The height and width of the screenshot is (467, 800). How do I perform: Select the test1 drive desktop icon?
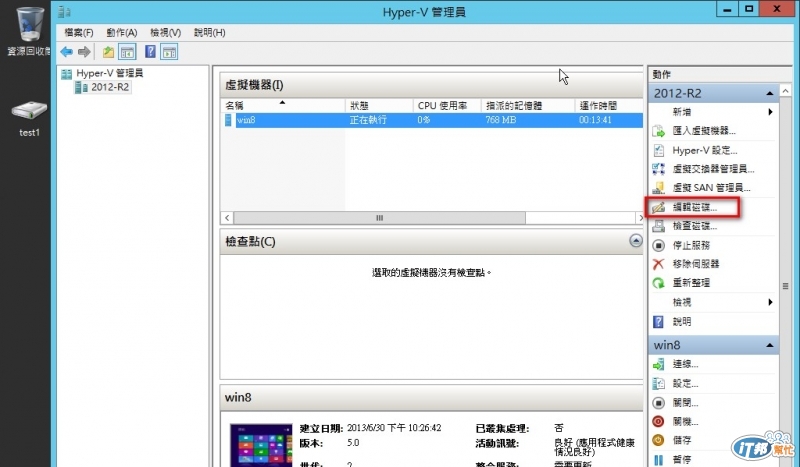[29, 111]
